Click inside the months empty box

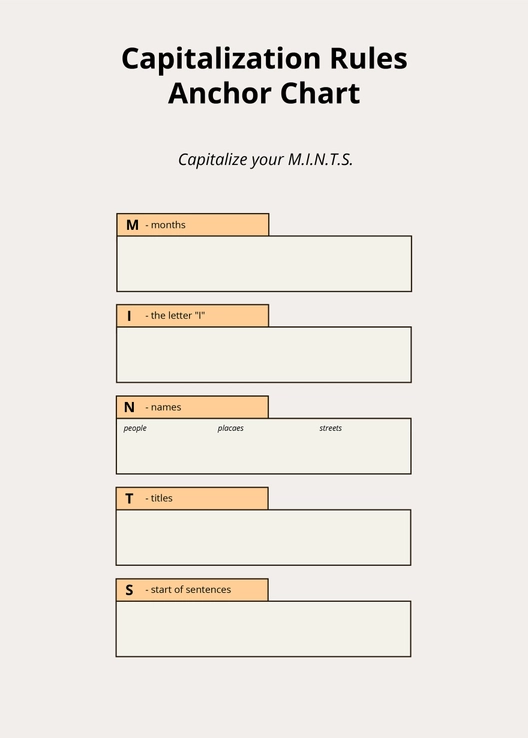tap(264, 264)
